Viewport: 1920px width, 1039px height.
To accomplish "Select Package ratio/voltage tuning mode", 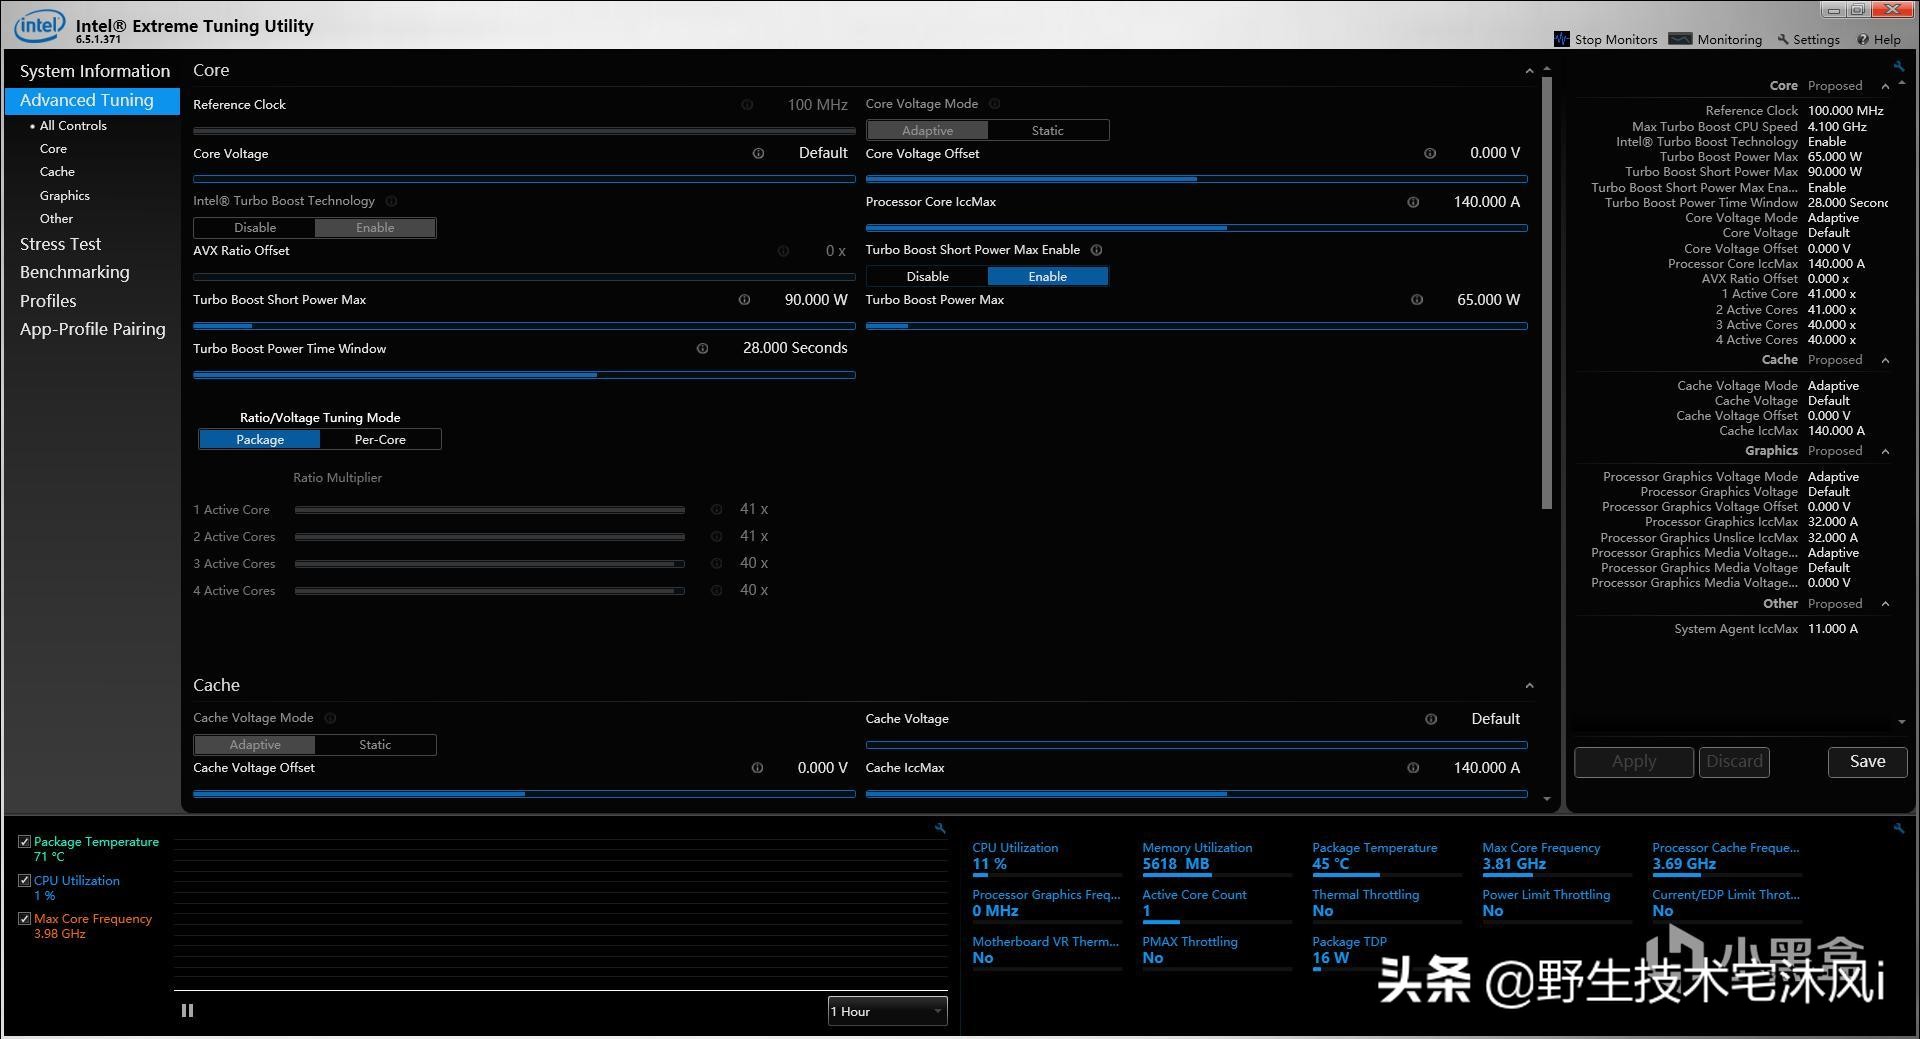I will click(x=260, y=439).
